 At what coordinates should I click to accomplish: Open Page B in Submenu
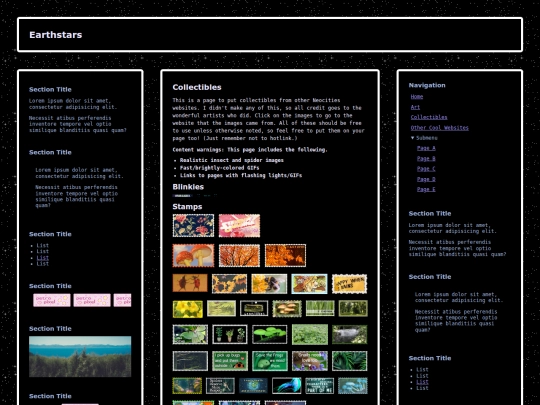pyautogui.click(x=426, y=158)
